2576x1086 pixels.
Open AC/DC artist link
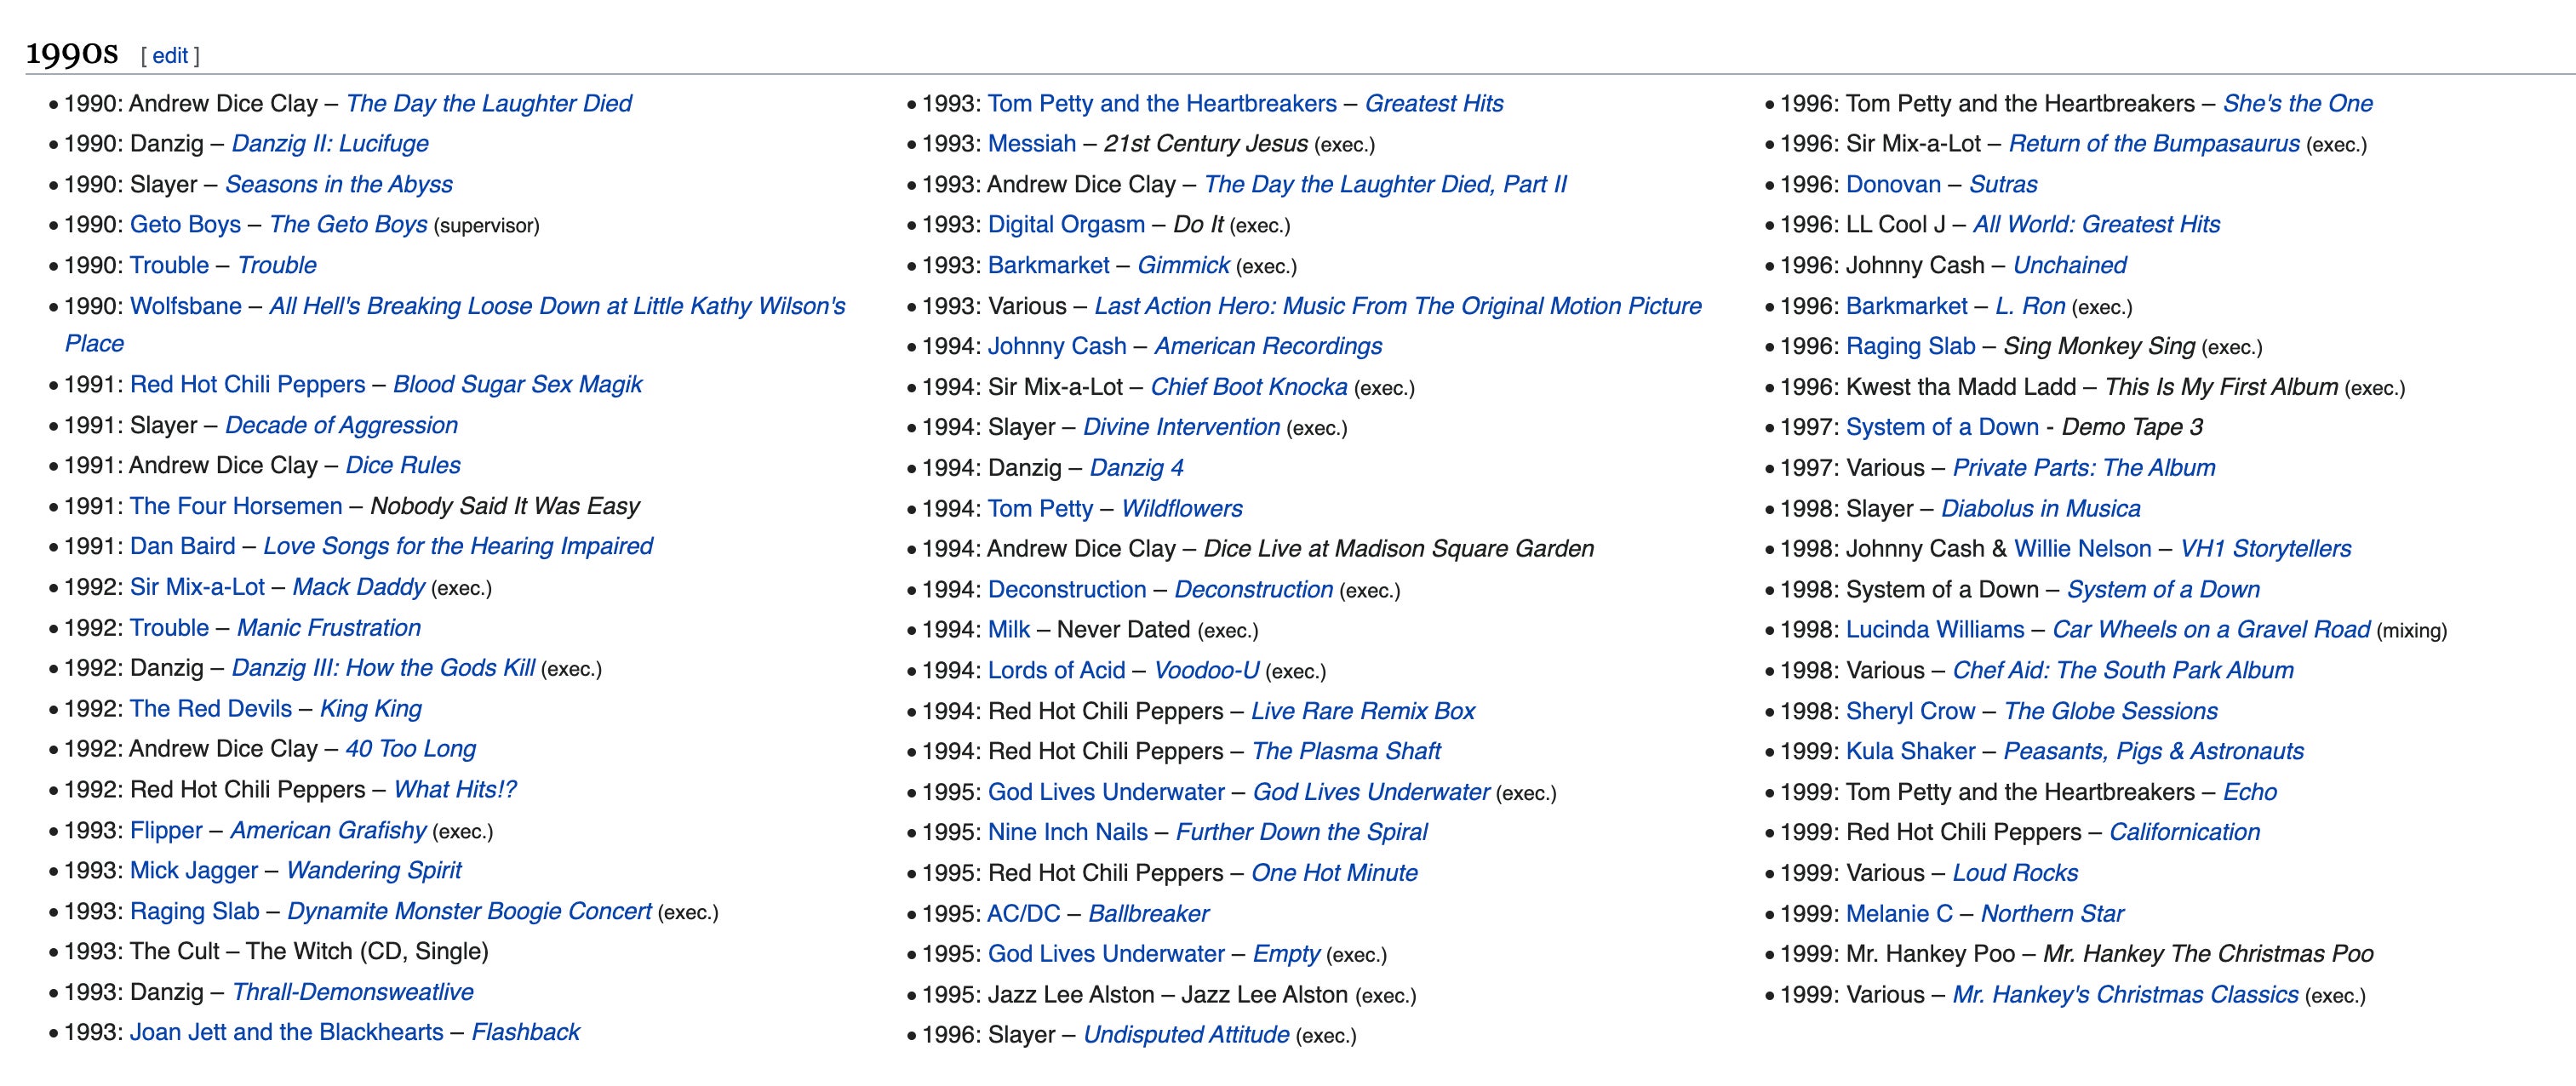click(x=1023, y=913)
